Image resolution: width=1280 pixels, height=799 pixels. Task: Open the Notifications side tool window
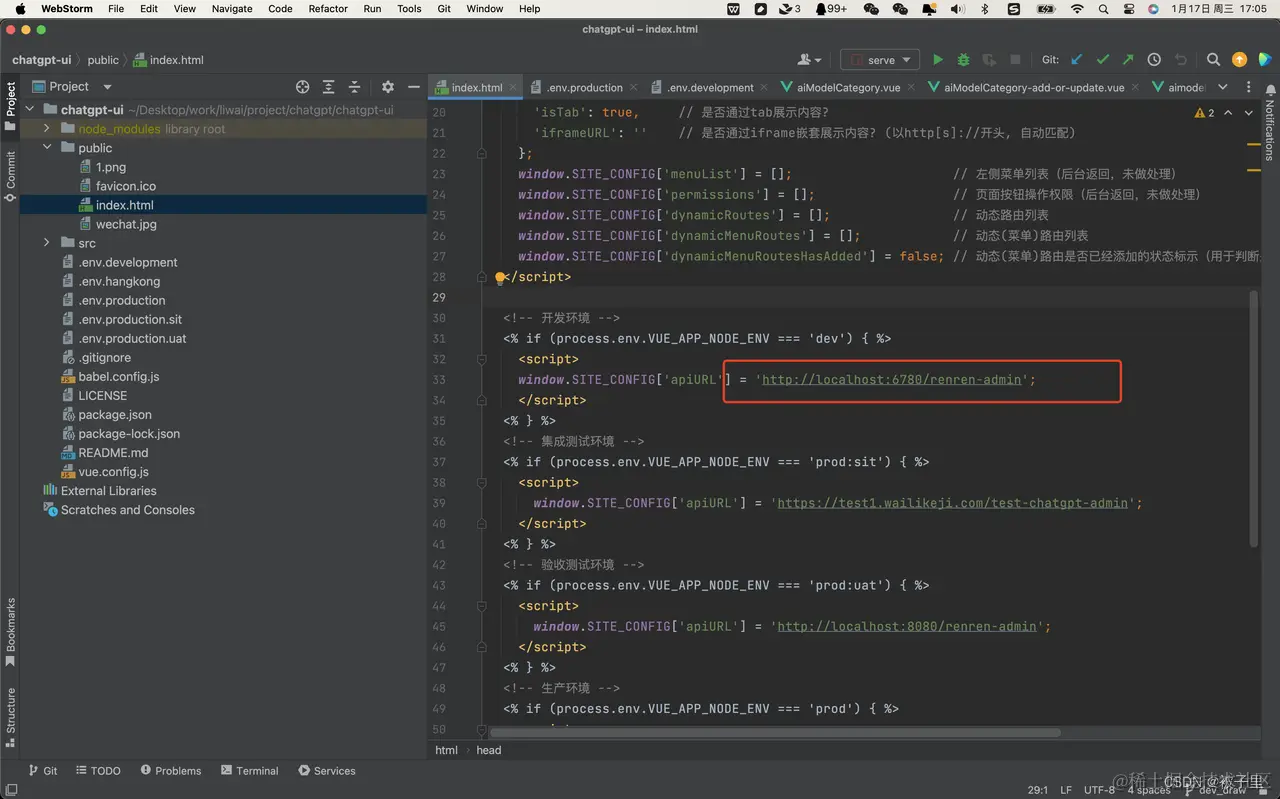pyautogui.click(x=1270, y=123)
